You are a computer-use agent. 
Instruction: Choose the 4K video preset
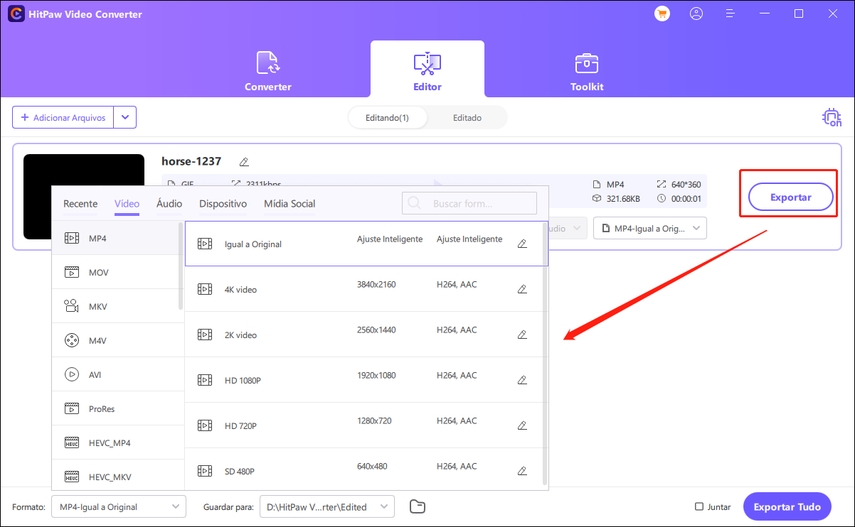click(x=364, y=289)
